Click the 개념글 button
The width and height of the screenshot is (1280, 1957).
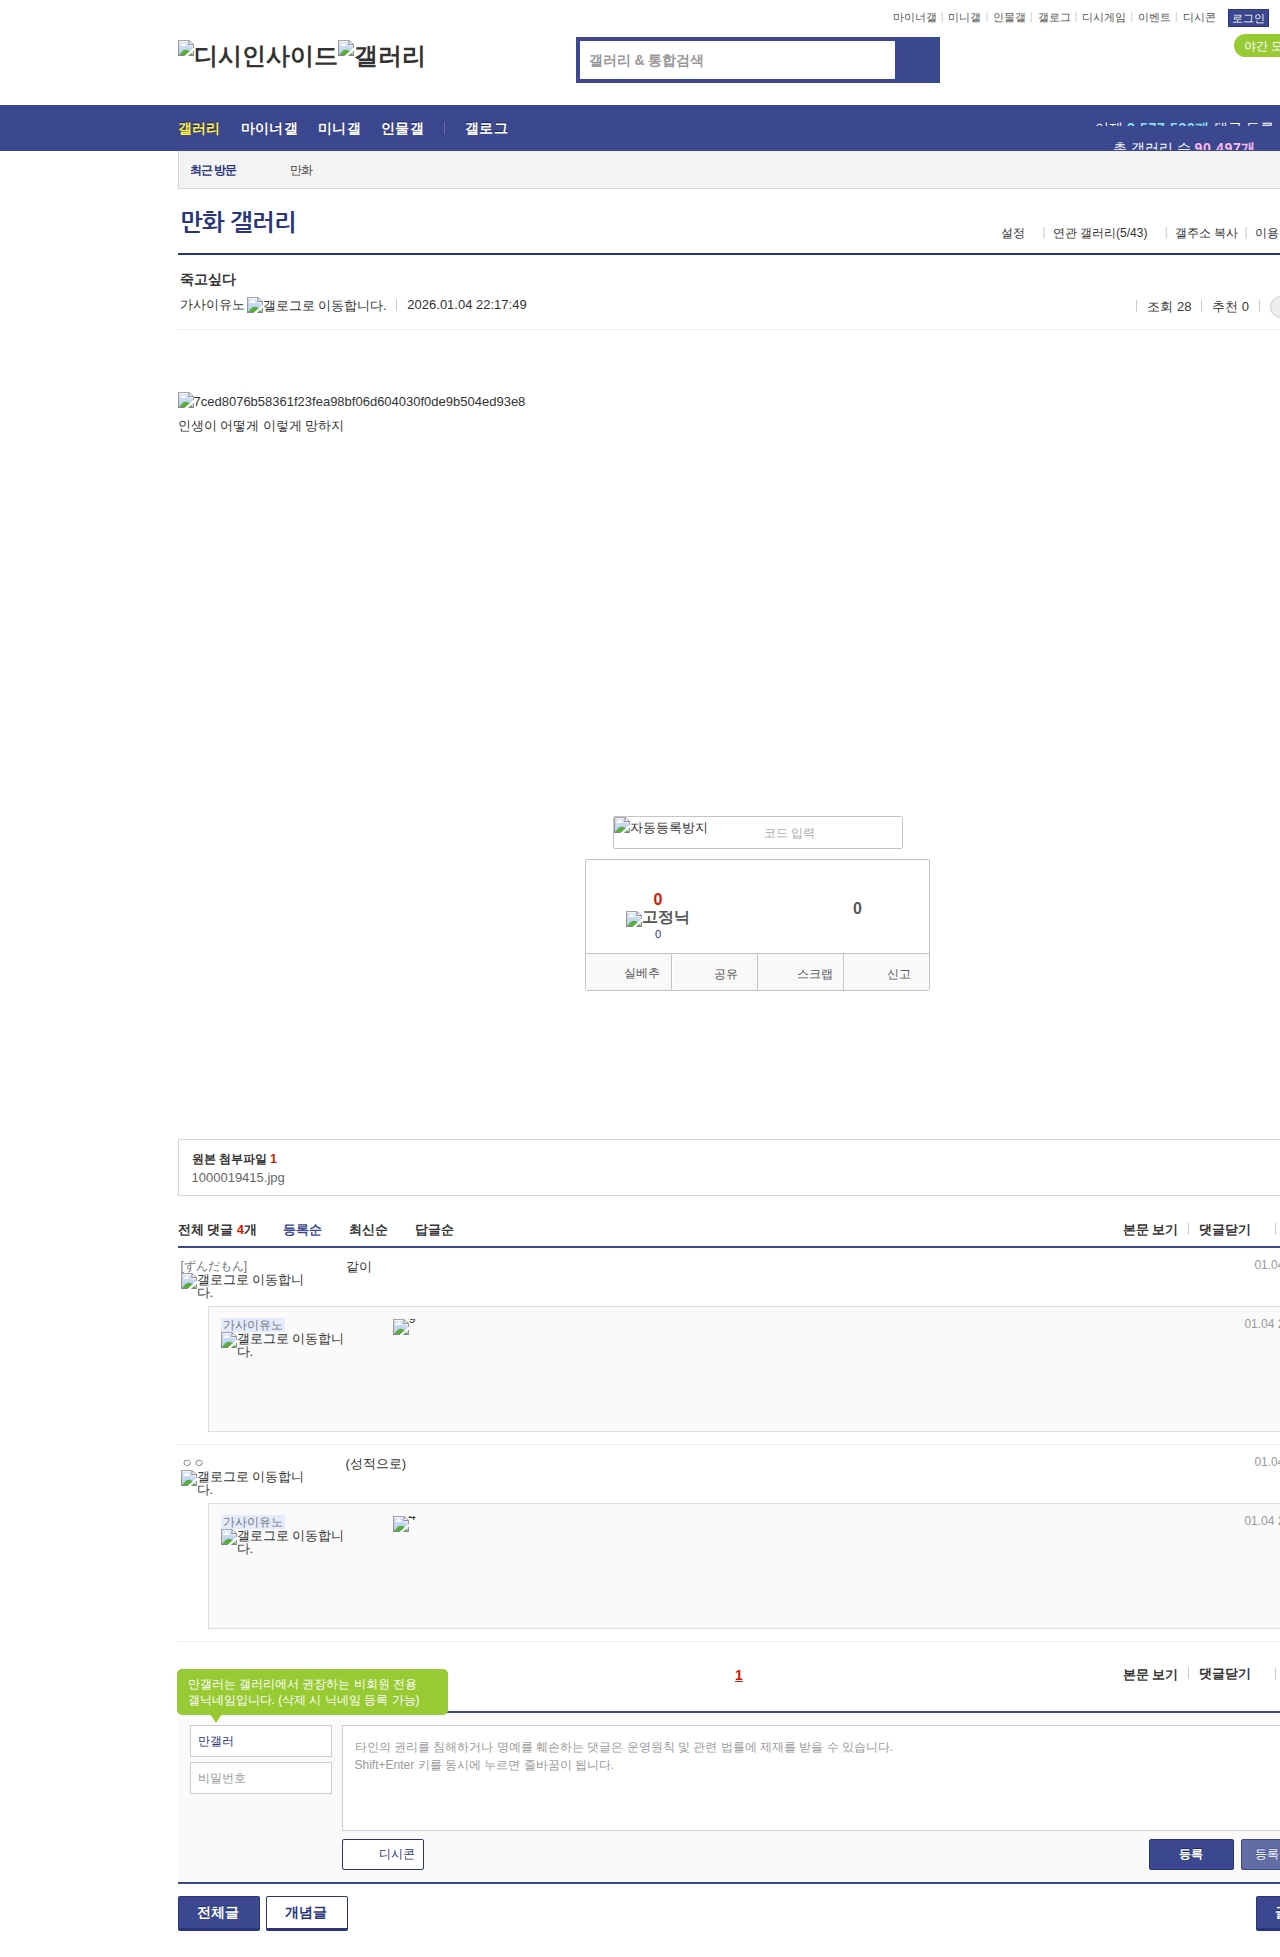pos(306,1912)
